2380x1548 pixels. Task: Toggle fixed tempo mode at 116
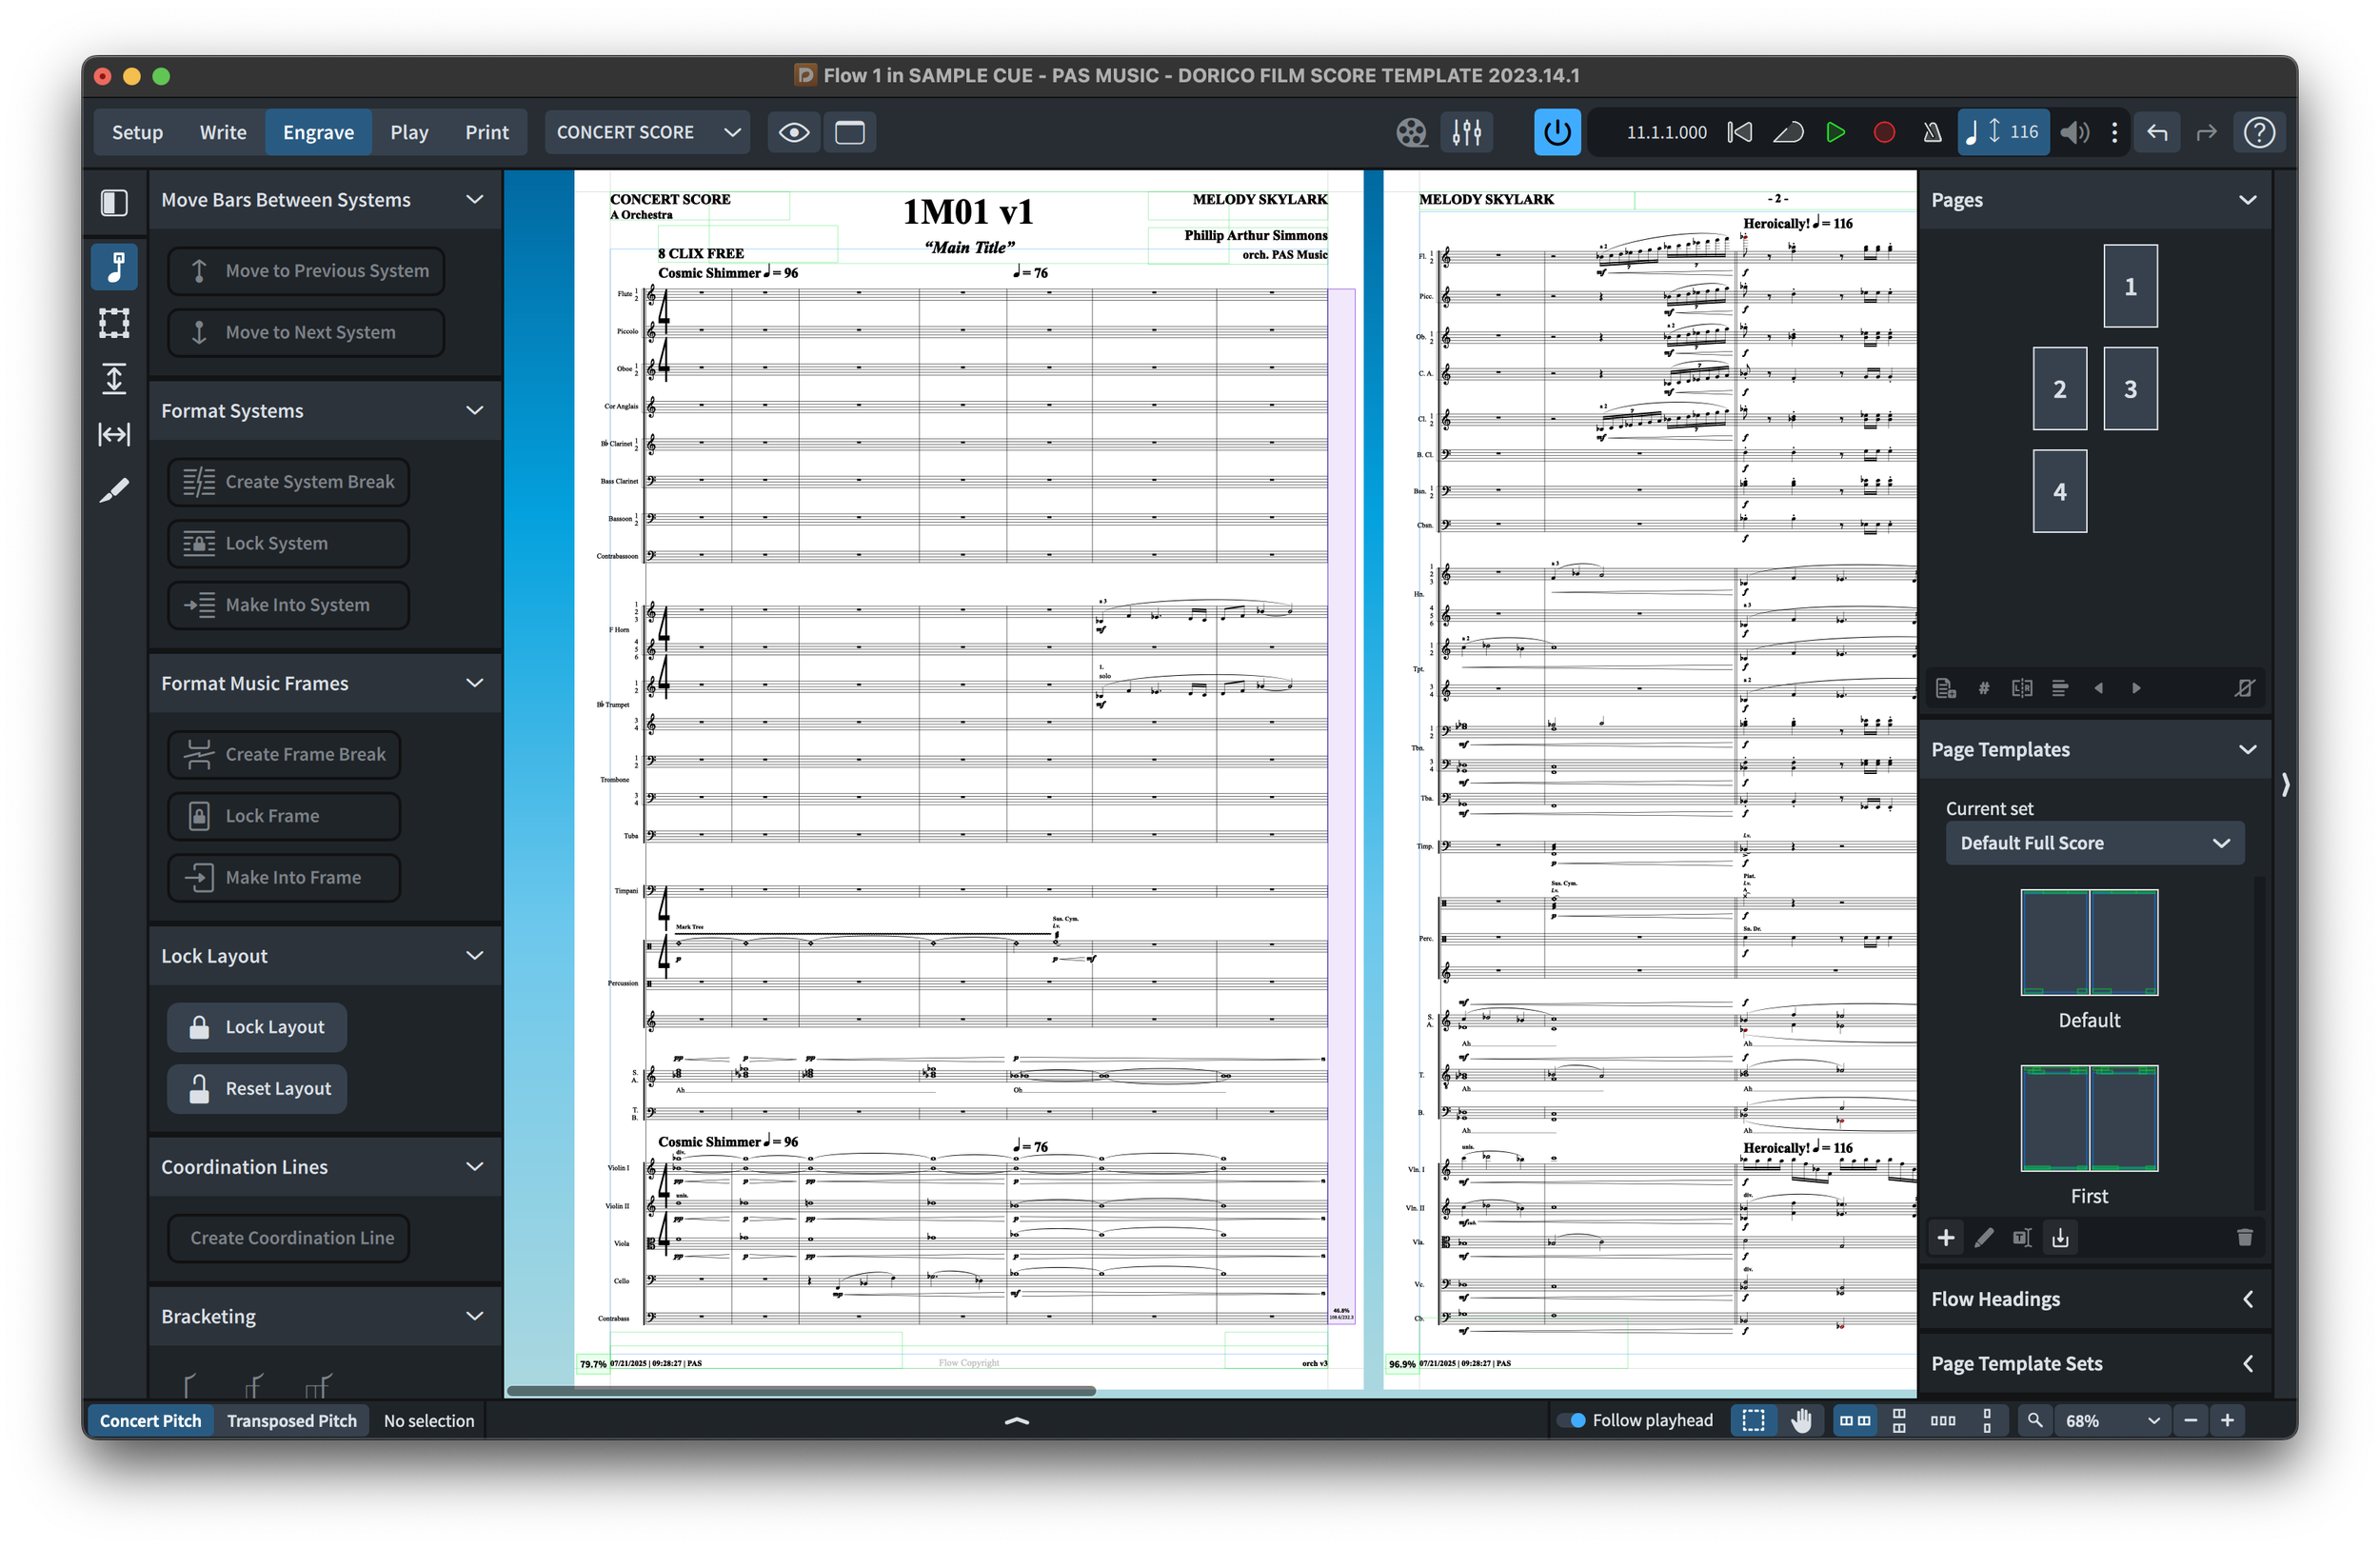pos(2003,132)
